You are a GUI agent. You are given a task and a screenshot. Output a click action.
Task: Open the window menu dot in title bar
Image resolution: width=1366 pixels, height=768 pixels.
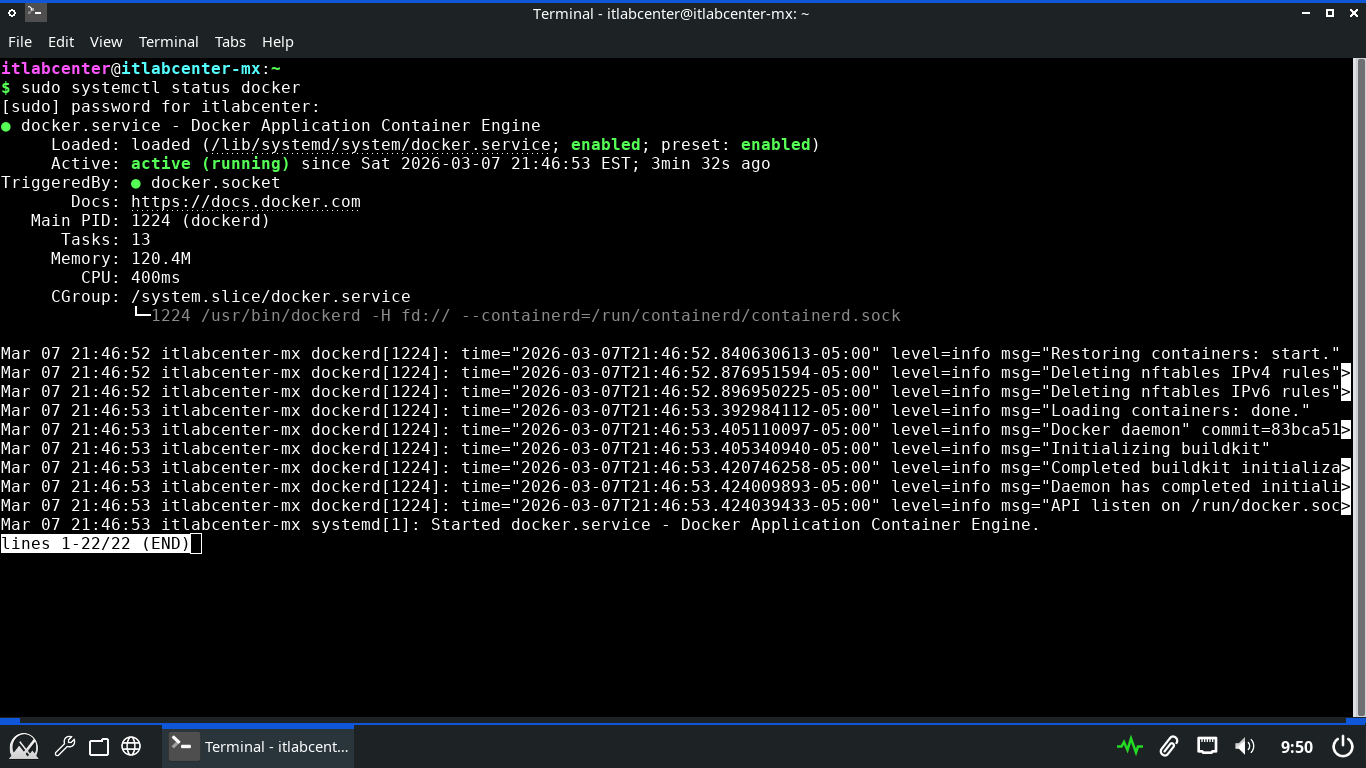12,13
